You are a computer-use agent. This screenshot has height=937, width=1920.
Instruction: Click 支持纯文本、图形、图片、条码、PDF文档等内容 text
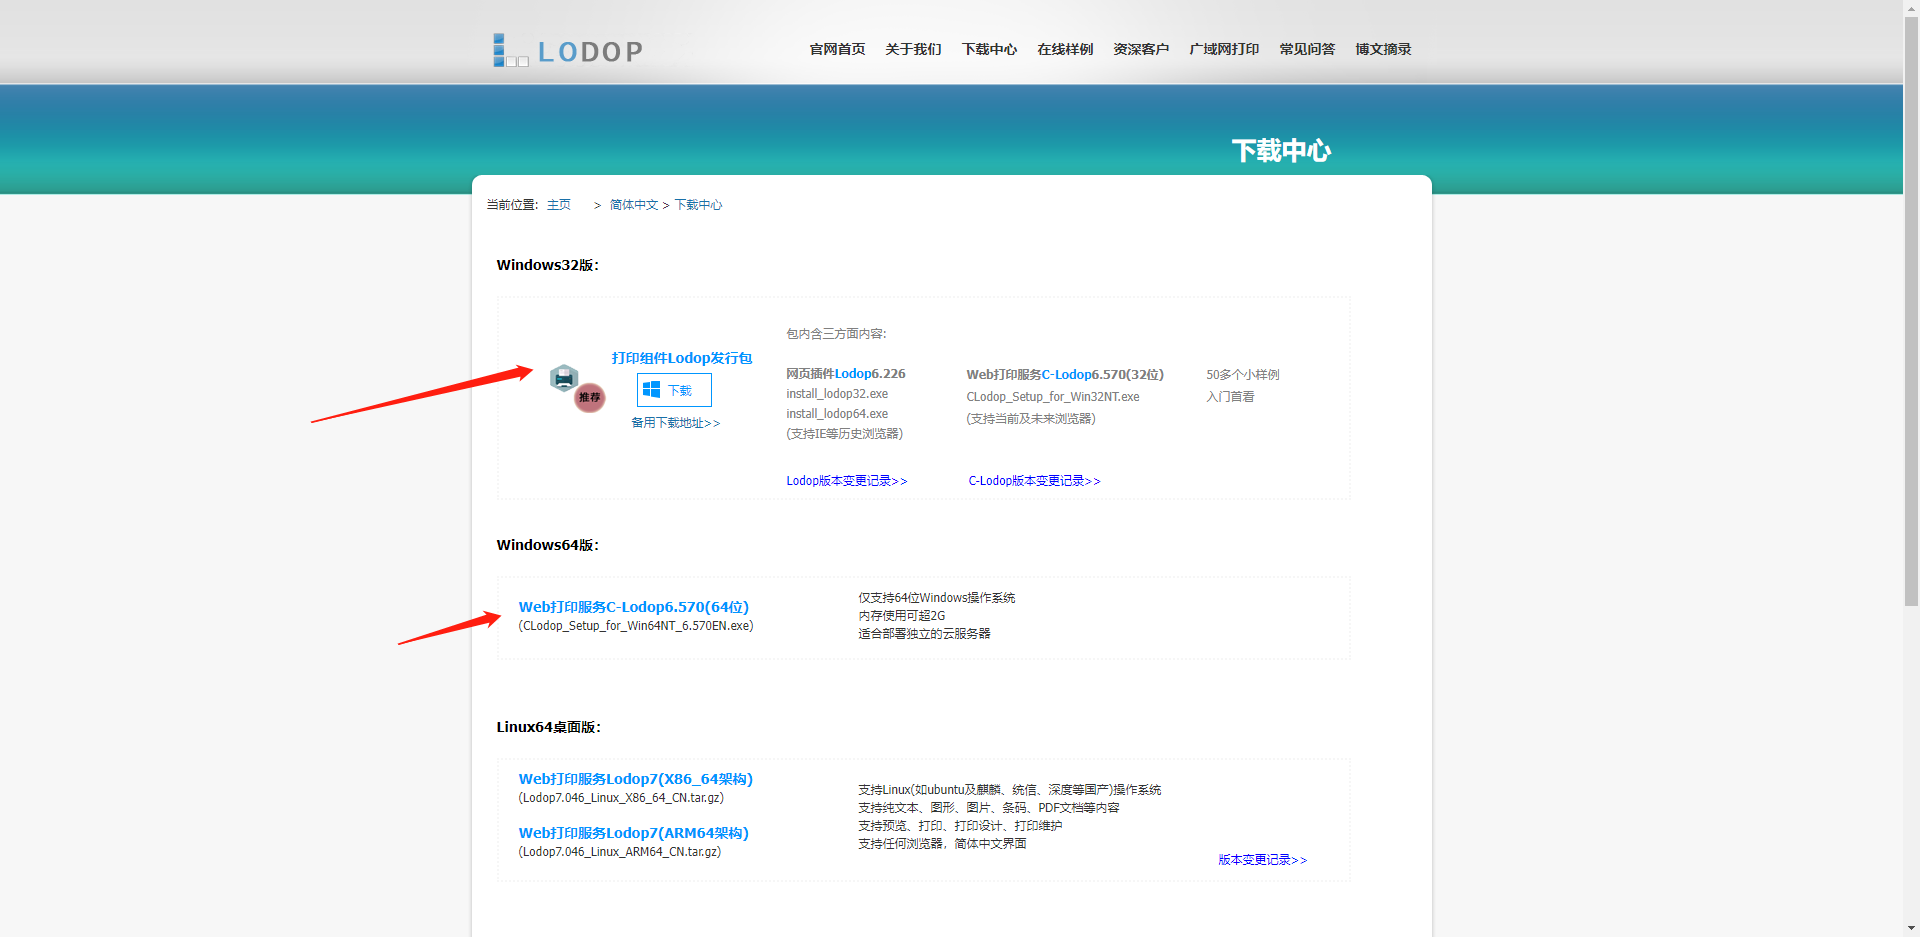(x=989, y=808)
